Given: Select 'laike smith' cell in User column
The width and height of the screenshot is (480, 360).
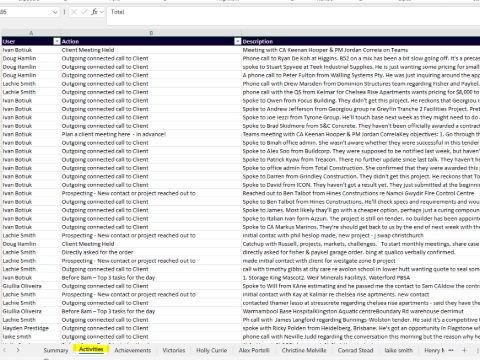Looking at the screenshot, I should coord(31,337).
